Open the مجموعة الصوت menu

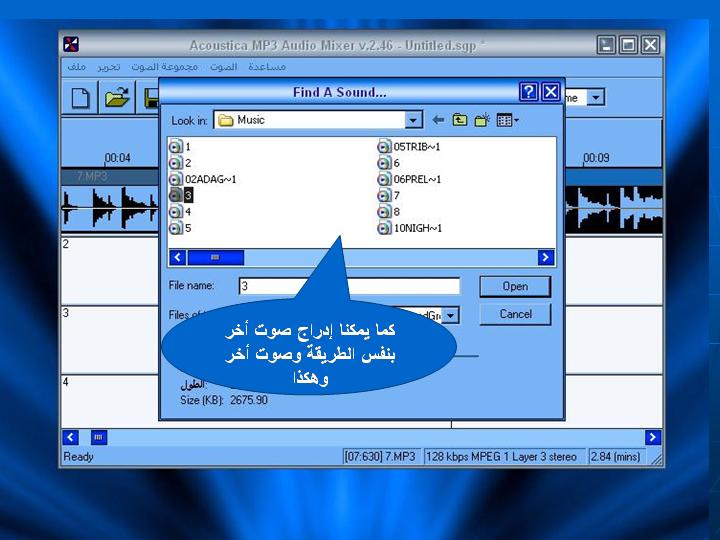coord(164,67)
